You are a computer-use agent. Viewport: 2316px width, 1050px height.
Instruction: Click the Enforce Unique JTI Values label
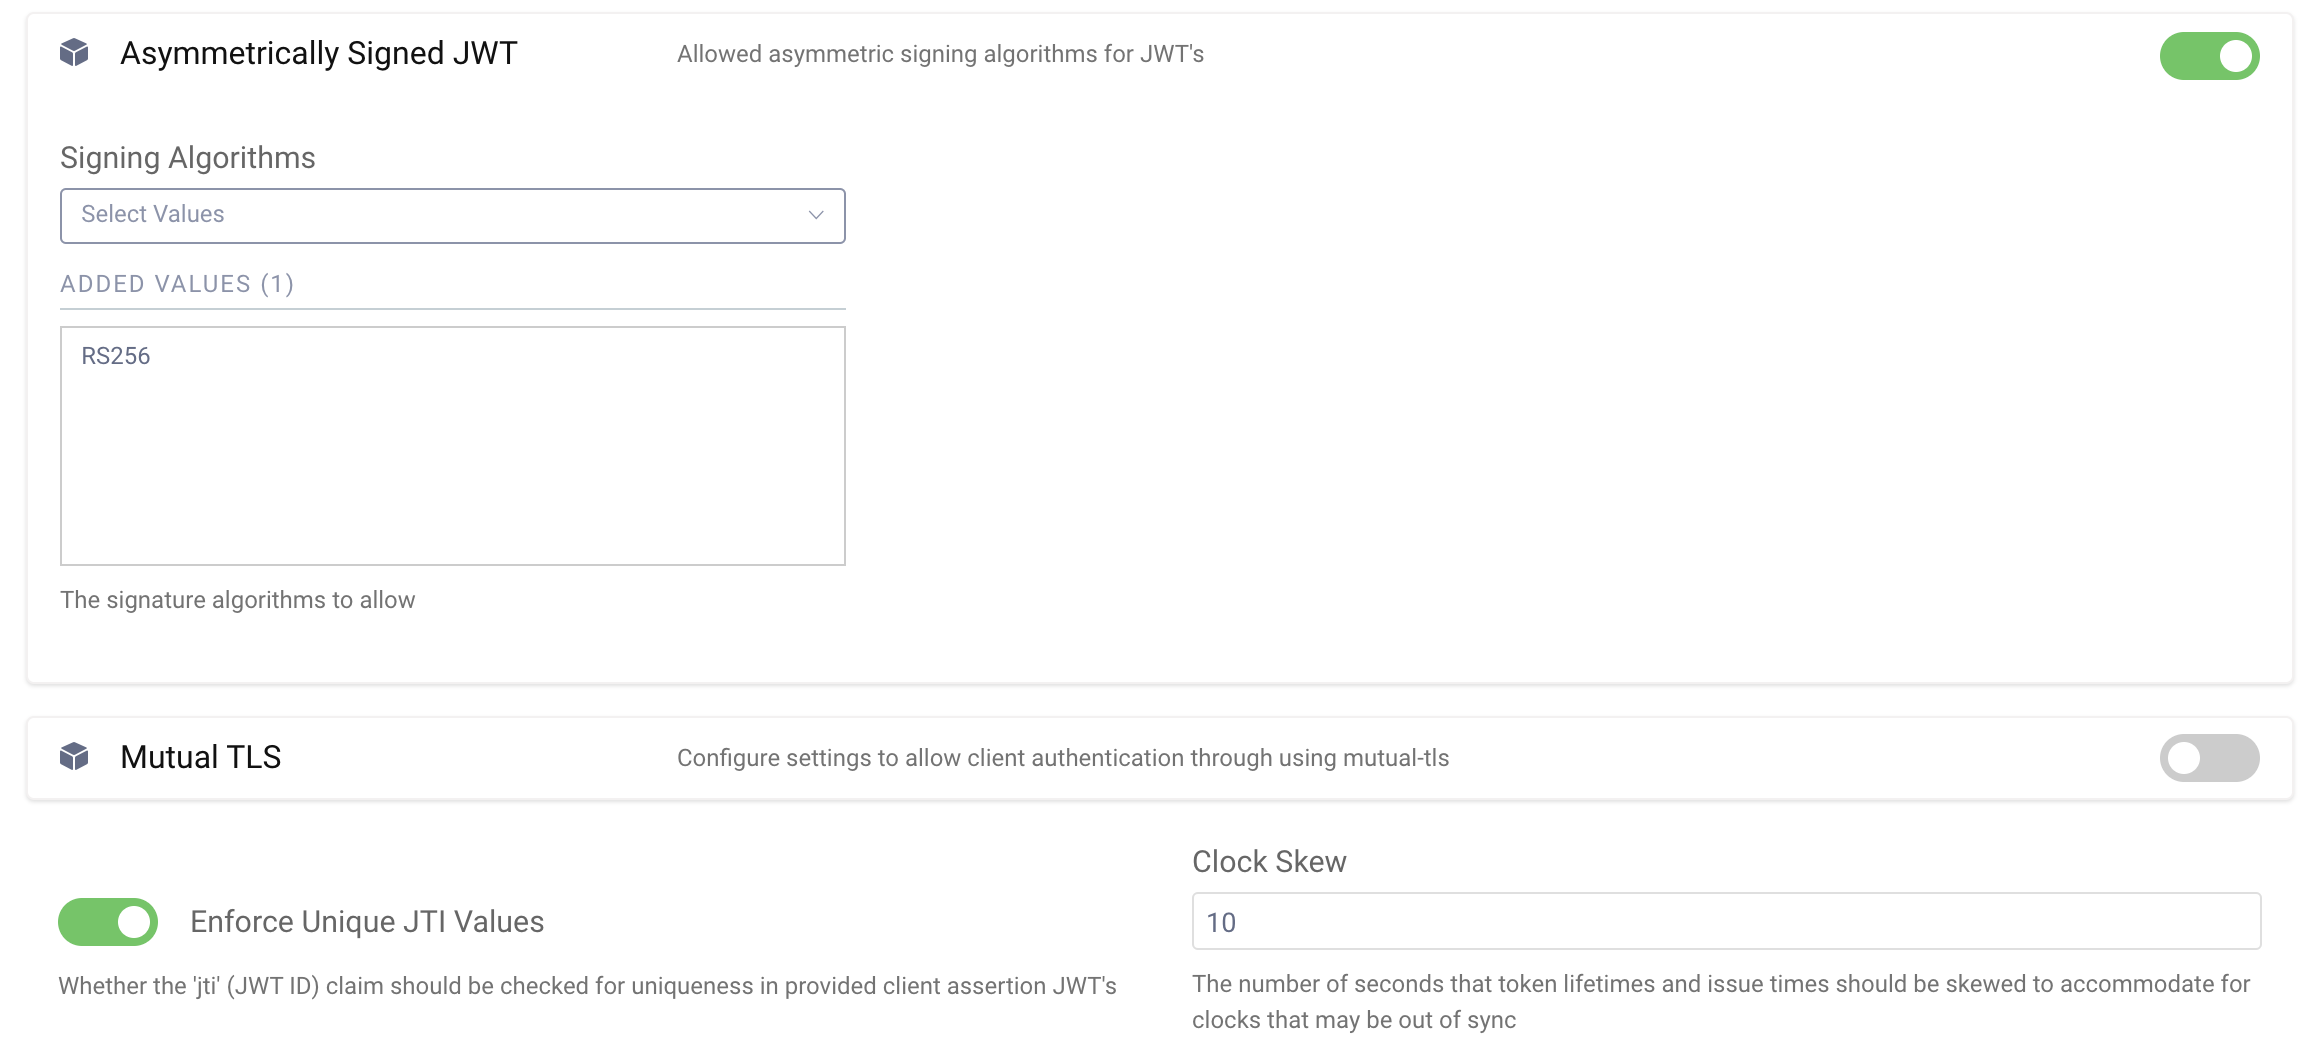click(366, 921)
